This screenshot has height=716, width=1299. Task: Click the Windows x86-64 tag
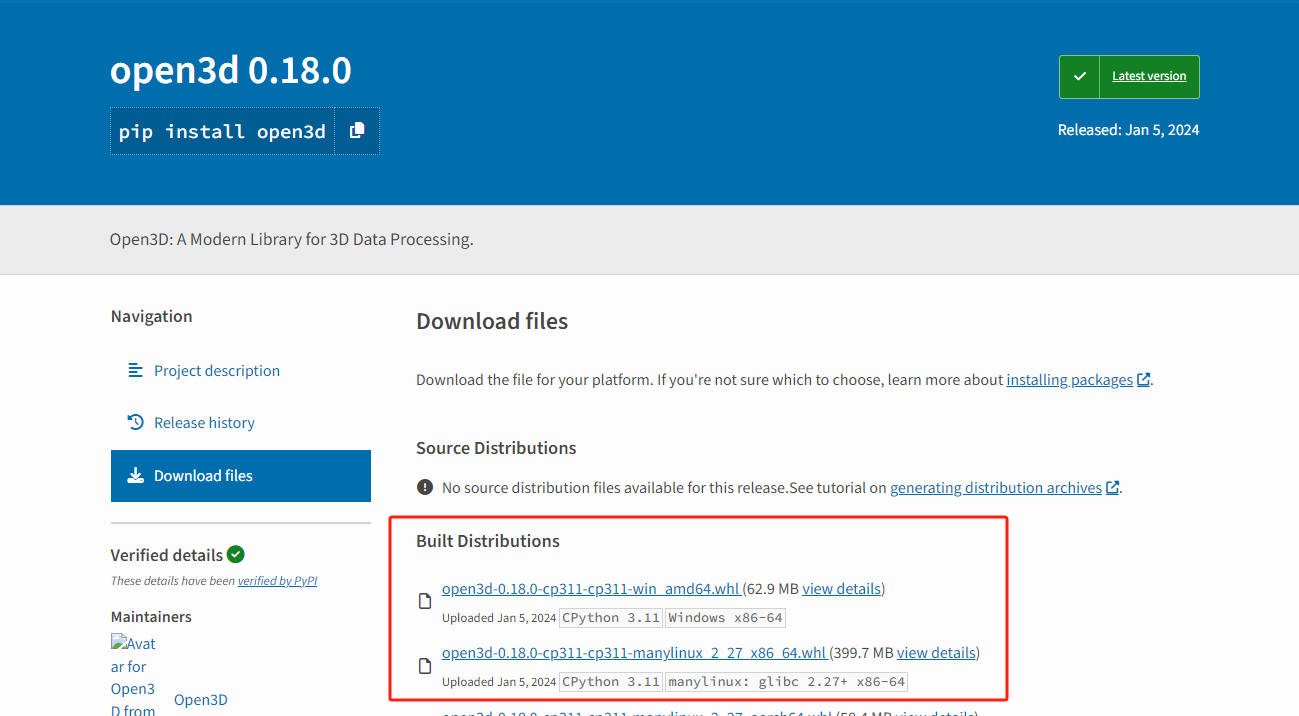coord(725,617)
